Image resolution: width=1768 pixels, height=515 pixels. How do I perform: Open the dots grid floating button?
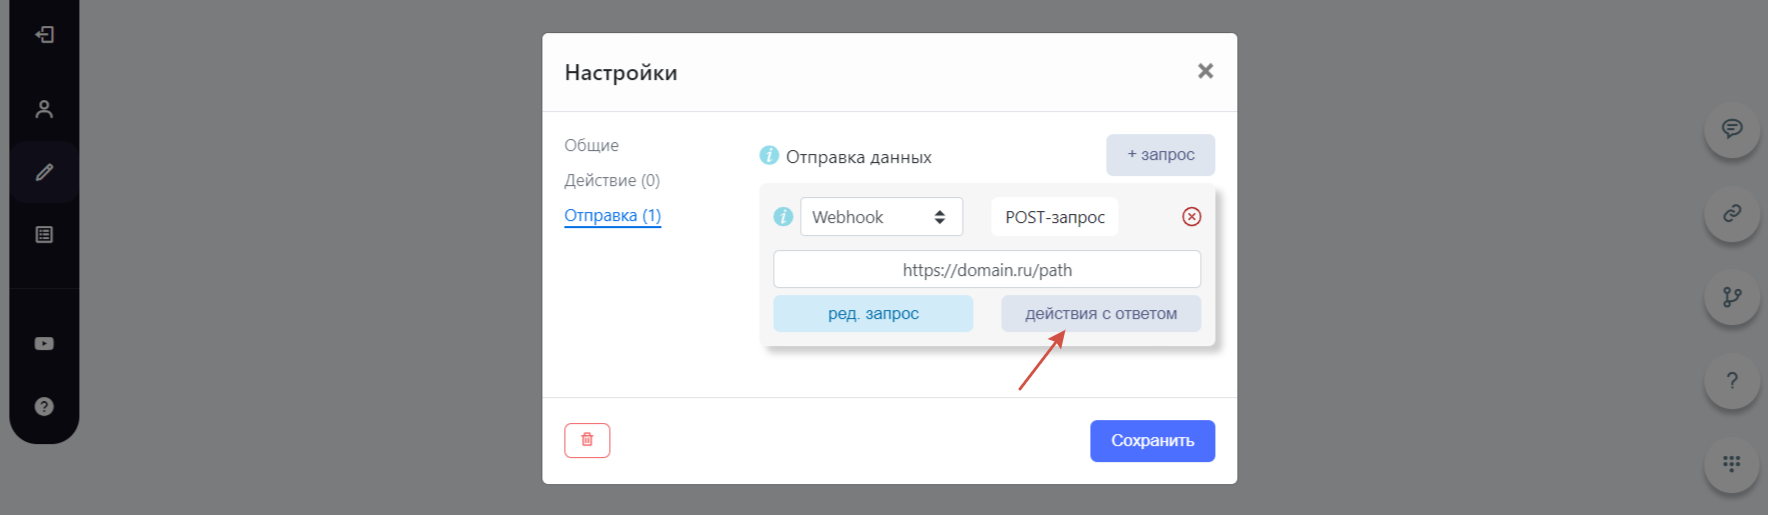pos(1732,464)
